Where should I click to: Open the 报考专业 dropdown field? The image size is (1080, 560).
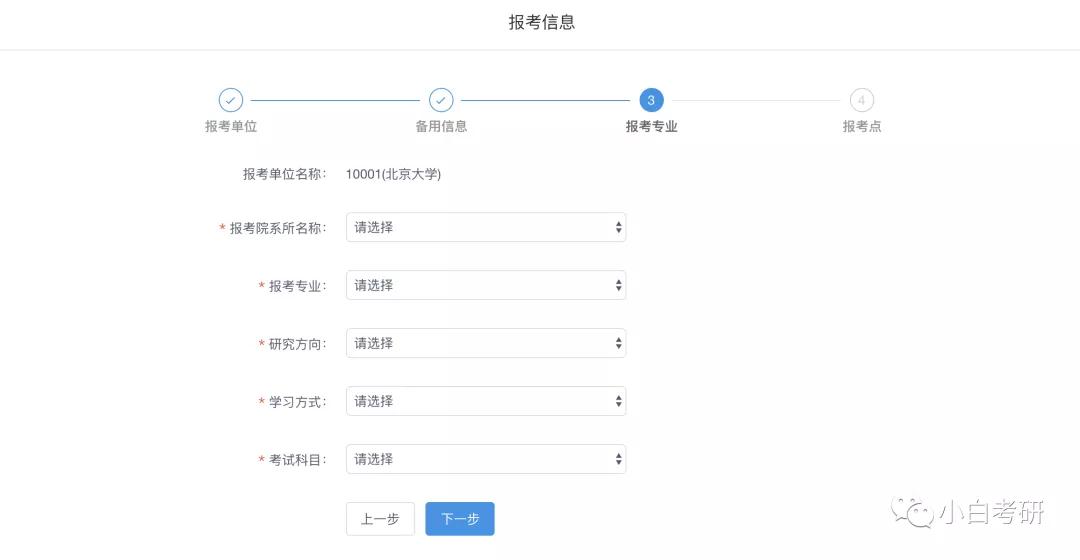click(x=486, y=285)
